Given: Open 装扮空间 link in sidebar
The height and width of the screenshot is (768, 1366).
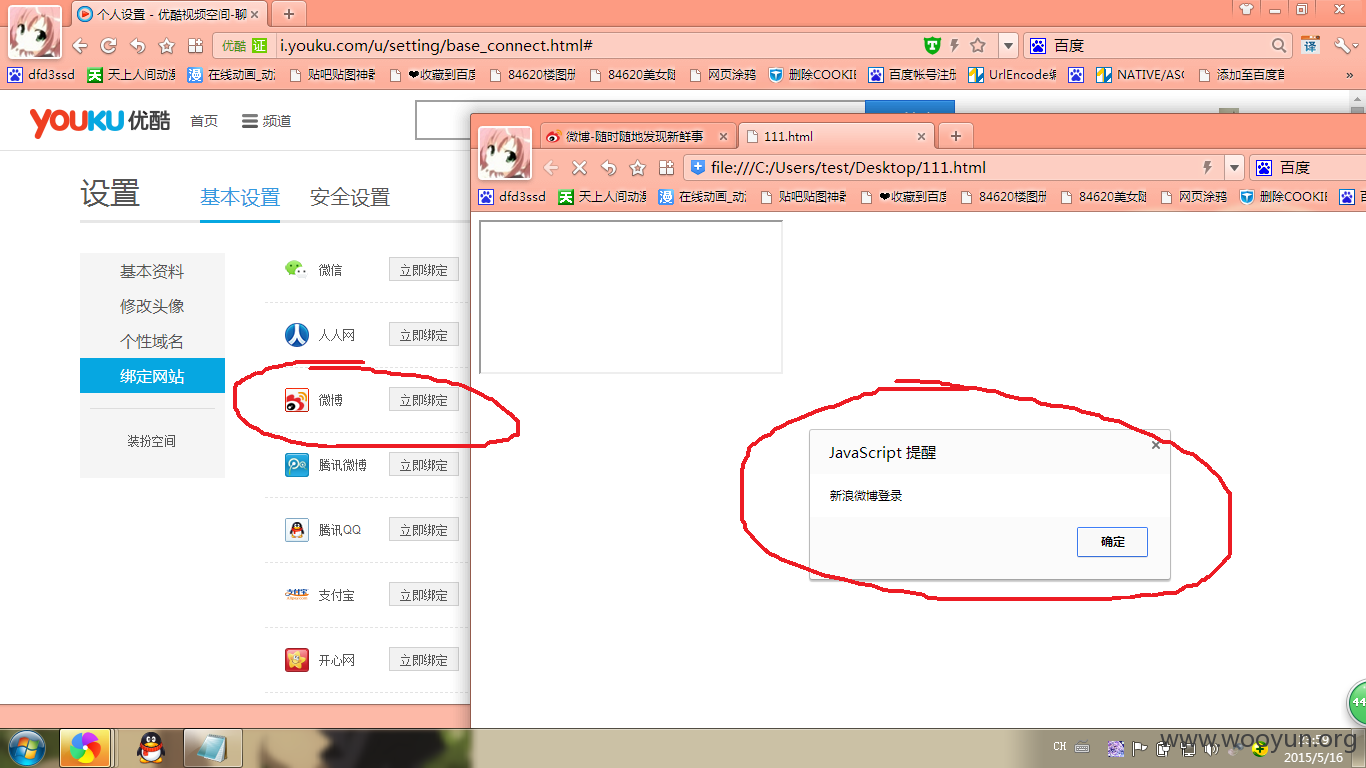Looking at the screenshot, I should pyautogui.click(x=152, y=441).
